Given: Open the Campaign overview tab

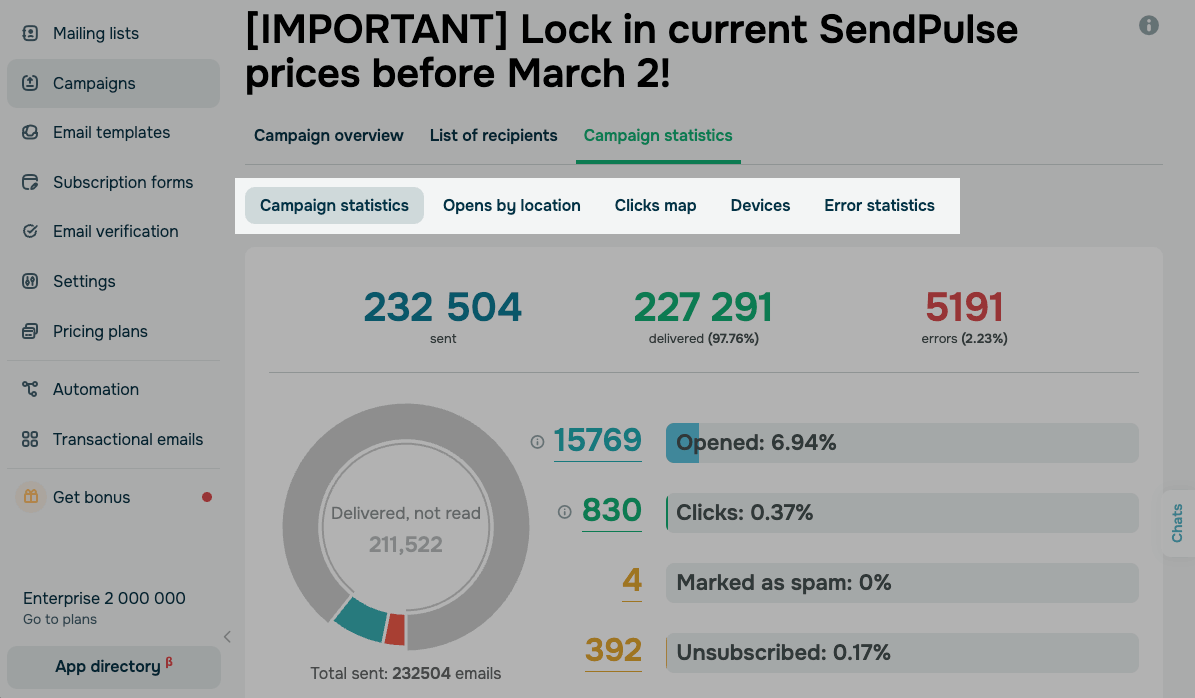Looking at the screenshot, I should [329, 135].
